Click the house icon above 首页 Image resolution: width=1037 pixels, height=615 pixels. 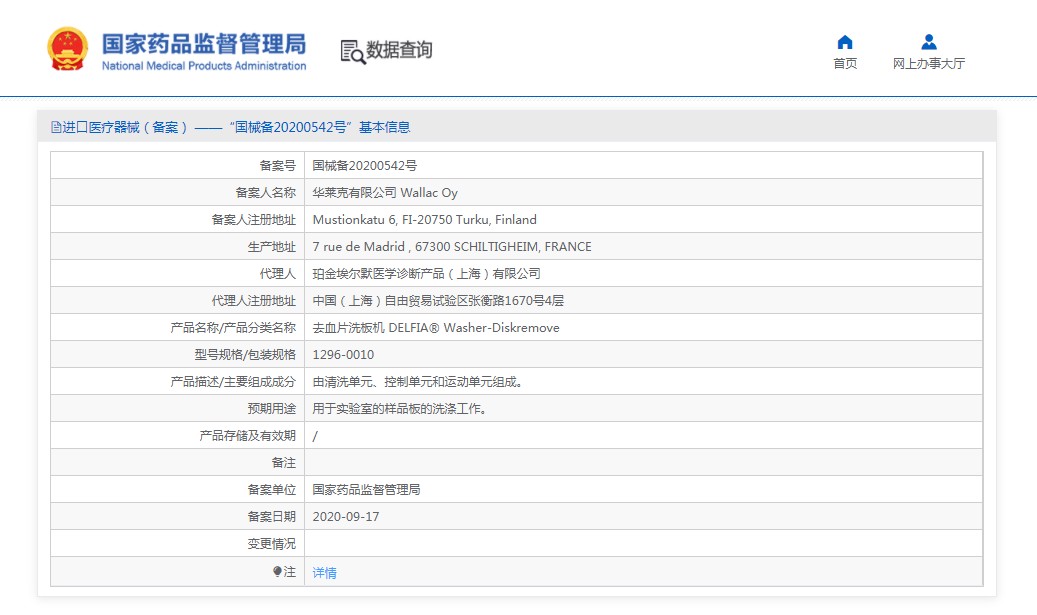[x=845, y=42]
